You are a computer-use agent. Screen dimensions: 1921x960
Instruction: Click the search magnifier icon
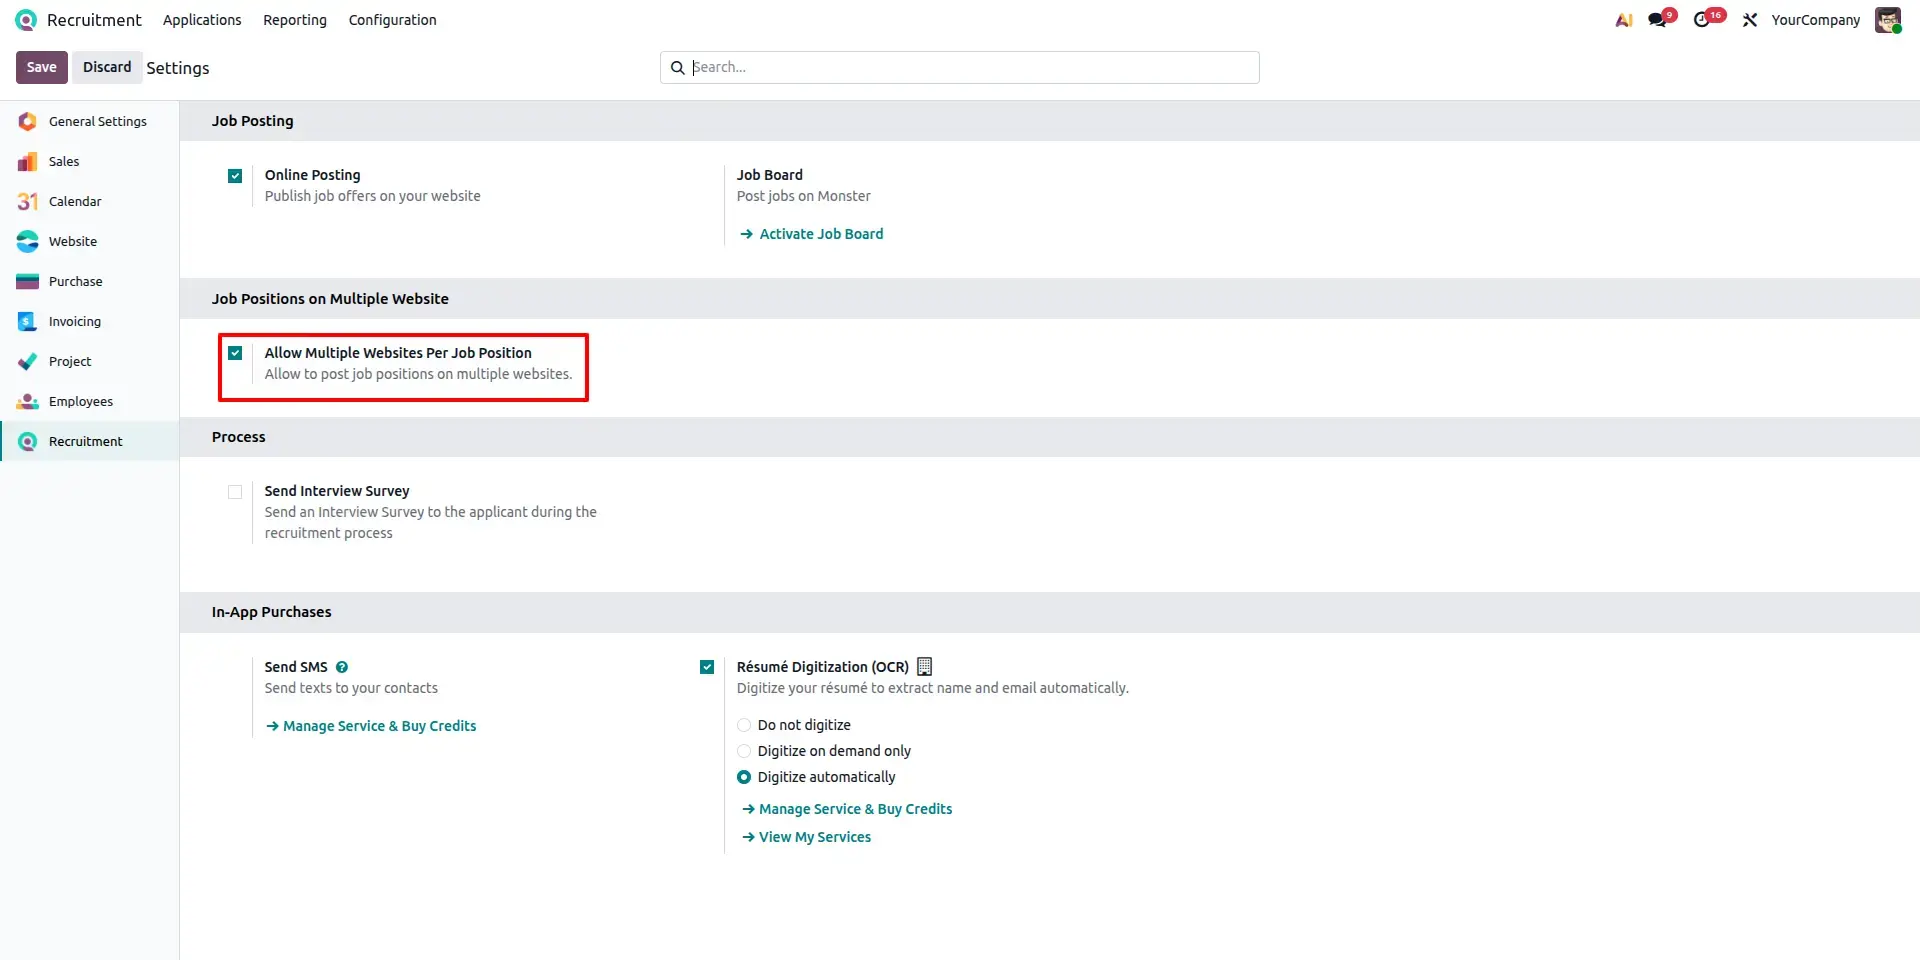(677, 67)
